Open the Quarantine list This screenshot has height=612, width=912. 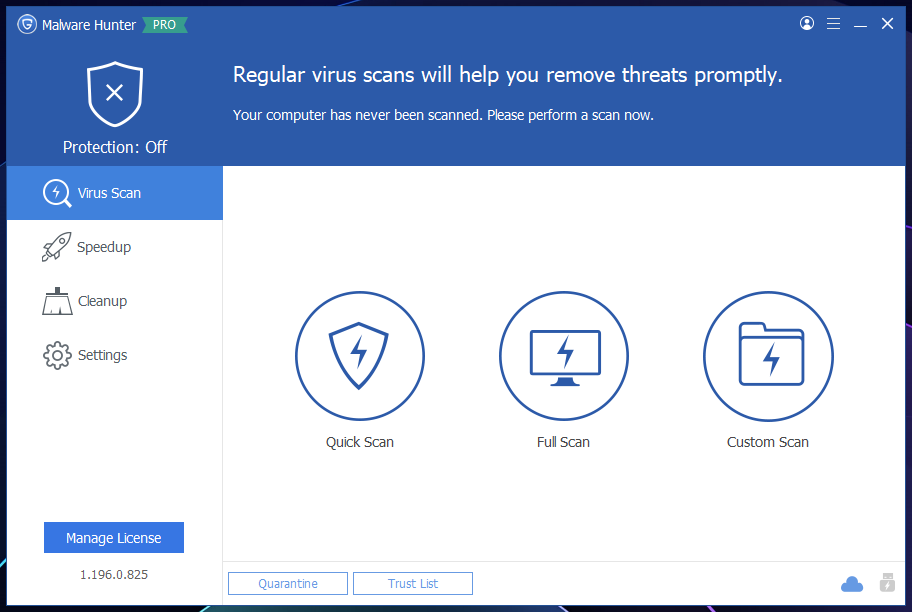(x=288, y=583)
